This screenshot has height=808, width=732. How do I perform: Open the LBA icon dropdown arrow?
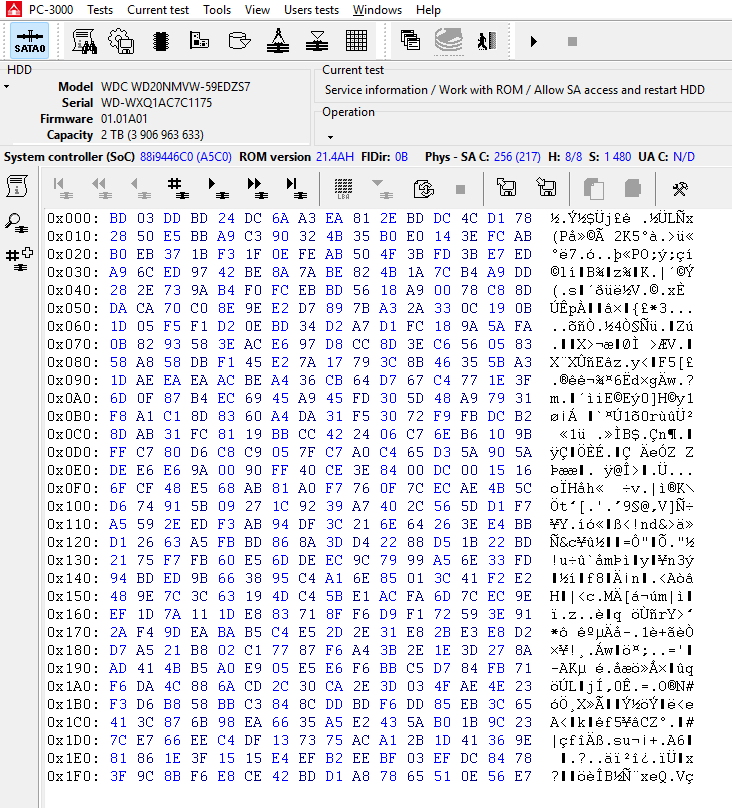tap(380, 187)
